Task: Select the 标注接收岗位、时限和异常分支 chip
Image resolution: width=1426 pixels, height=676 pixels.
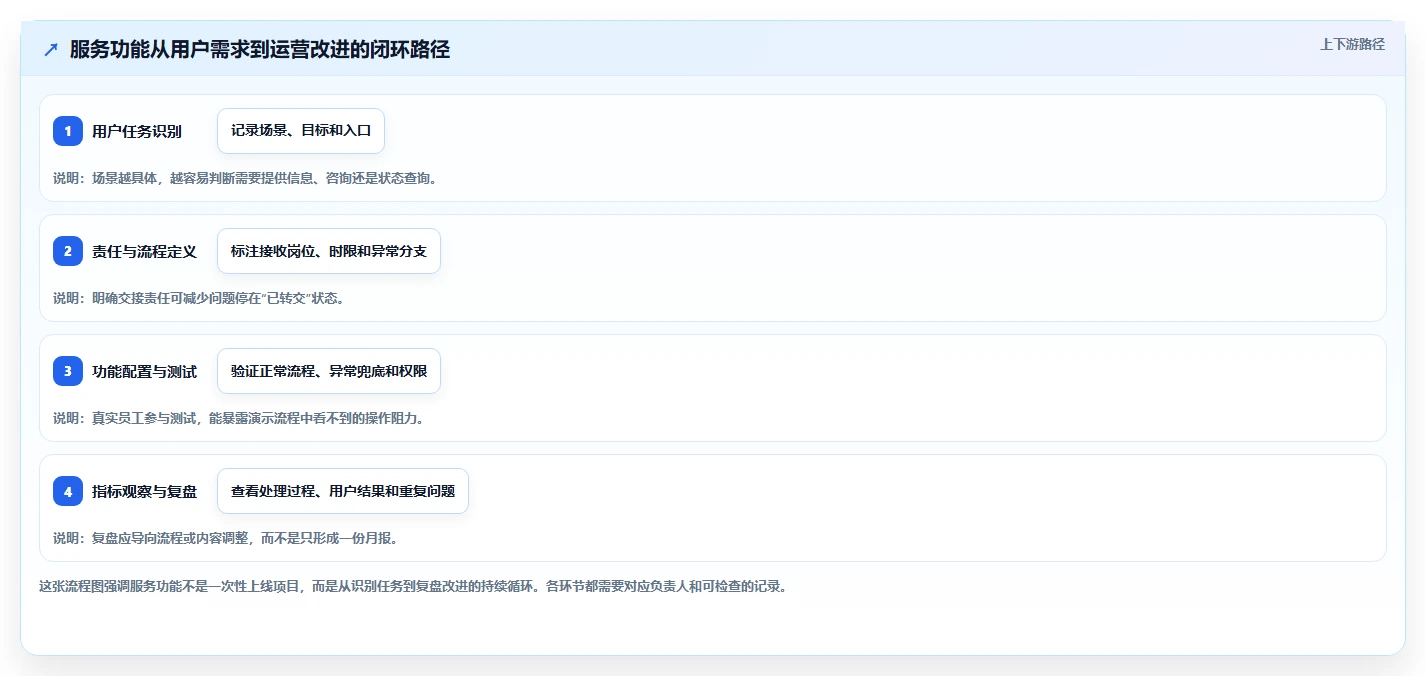Action: pos(329,251)
